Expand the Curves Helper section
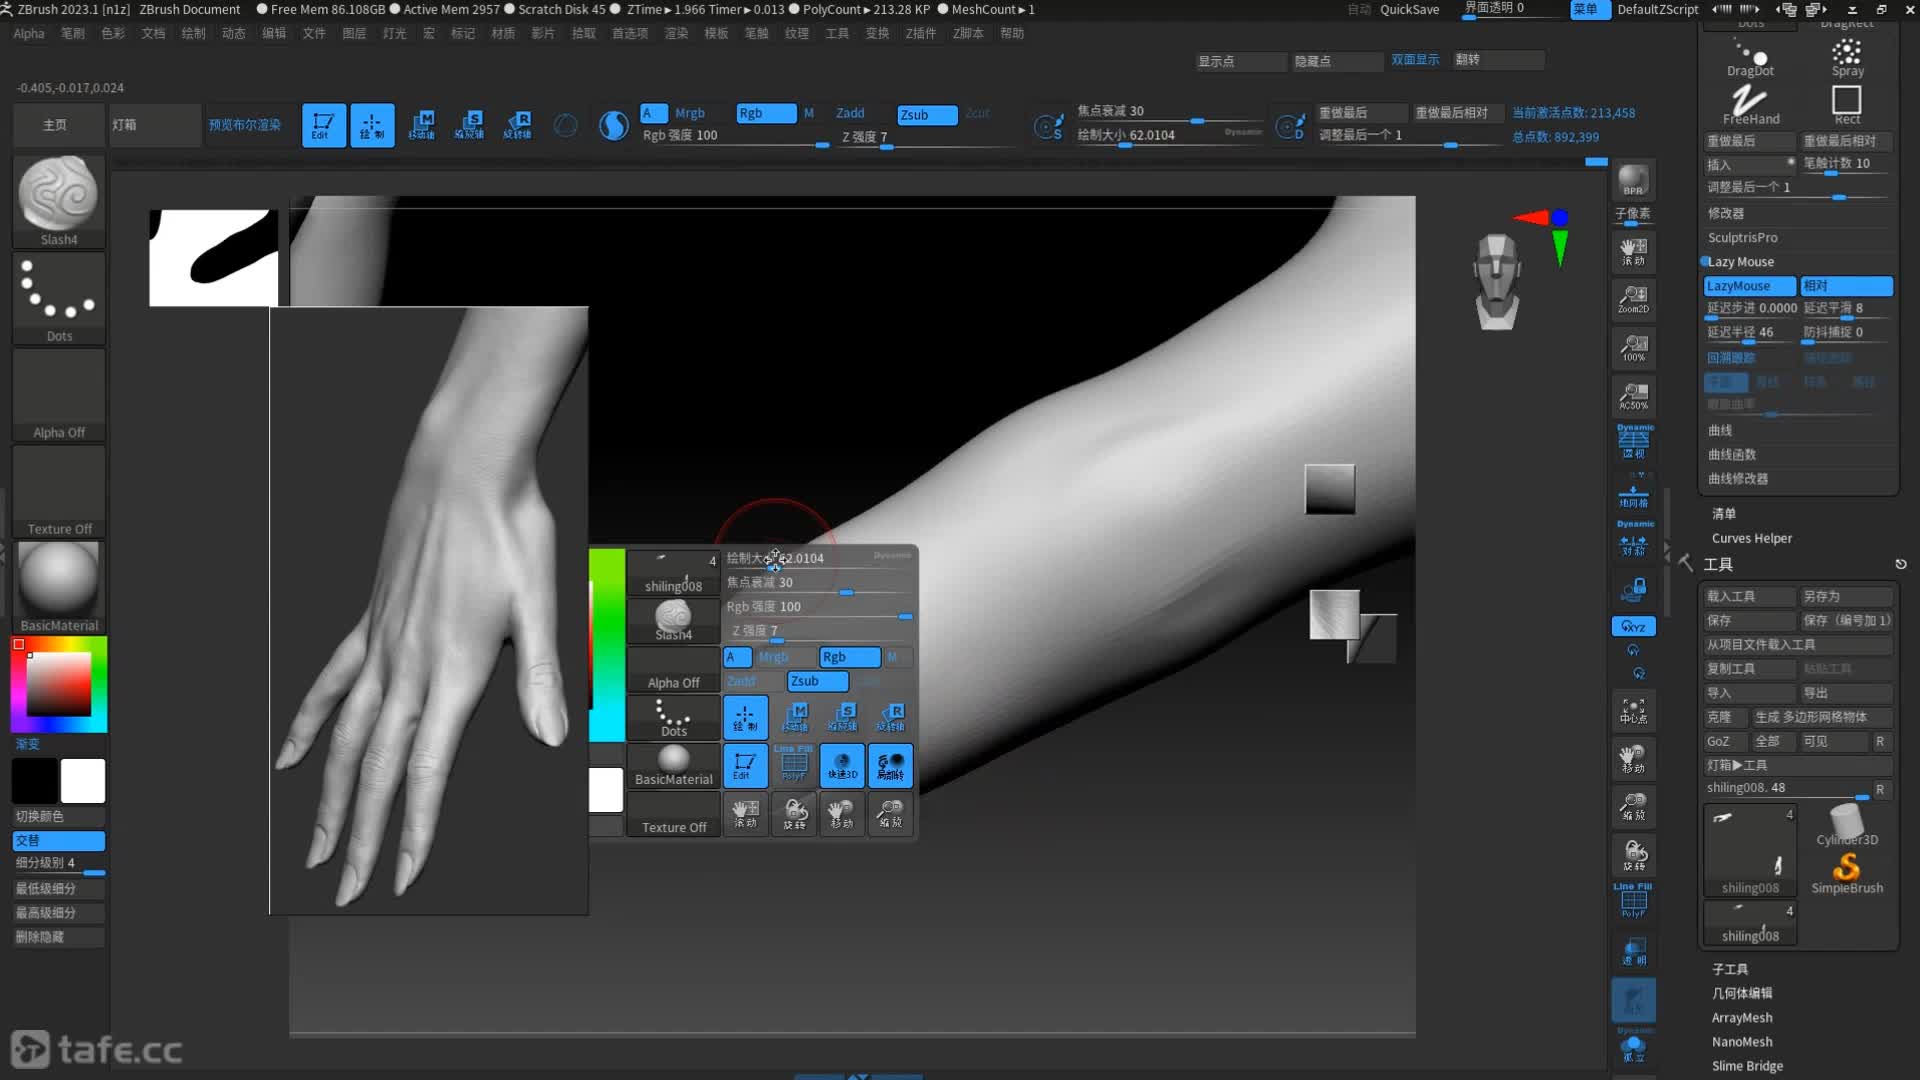1920x1080 pixels. click(x=1752, y=538)
